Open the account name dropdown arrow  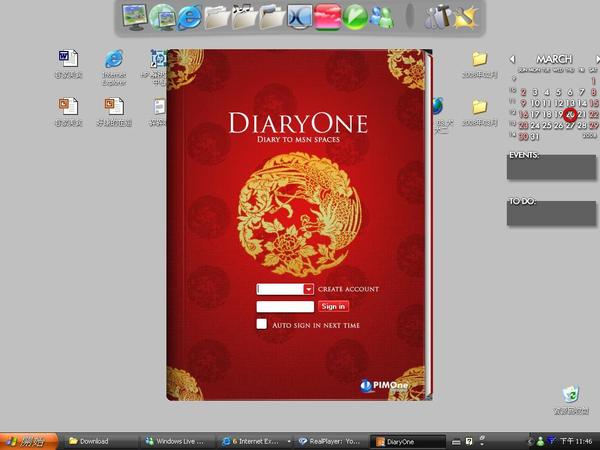[x=308, y=289]
